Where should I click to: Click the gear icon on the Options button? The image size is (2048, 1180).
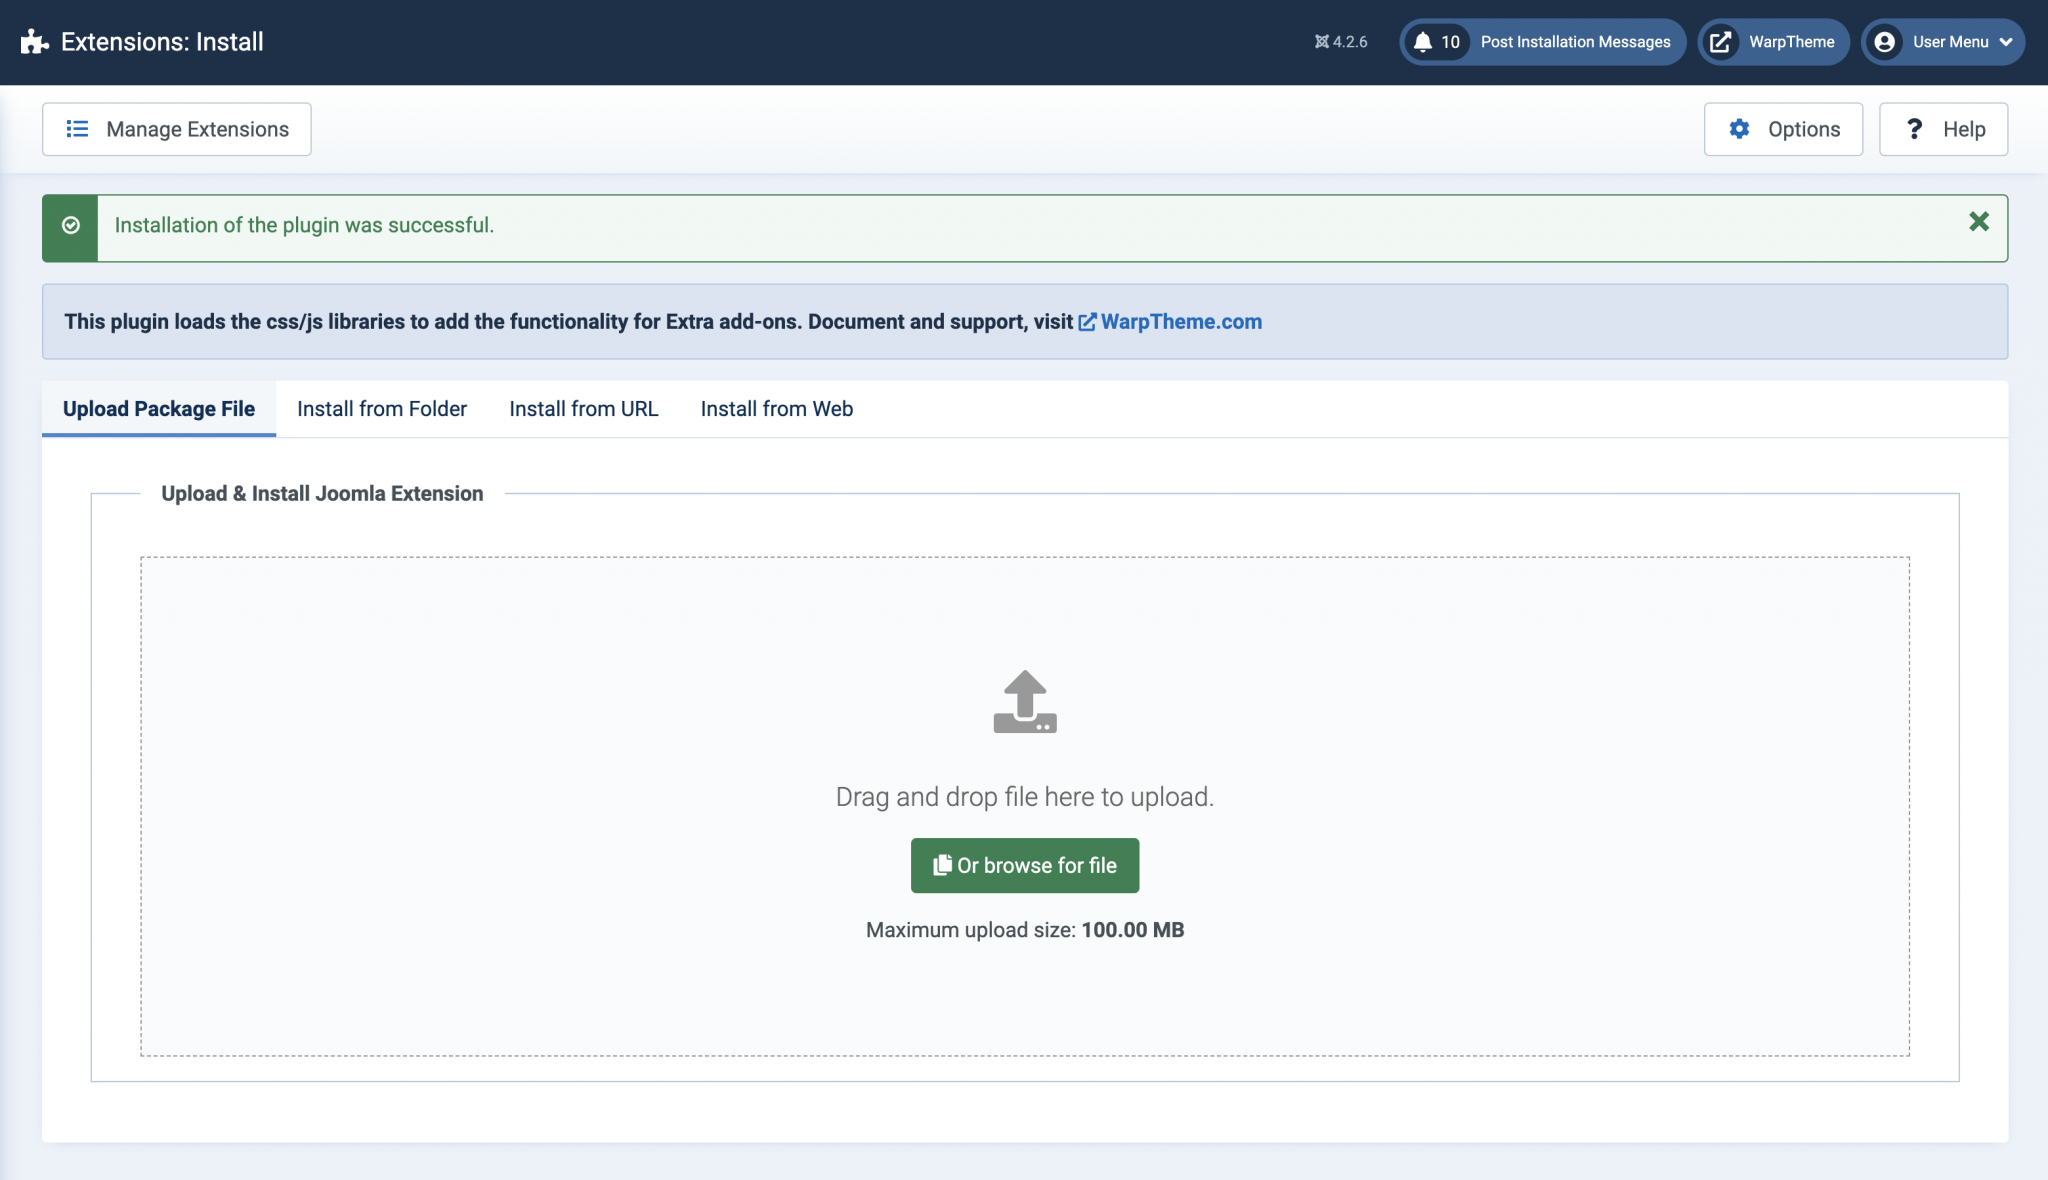coord(1740,128)
